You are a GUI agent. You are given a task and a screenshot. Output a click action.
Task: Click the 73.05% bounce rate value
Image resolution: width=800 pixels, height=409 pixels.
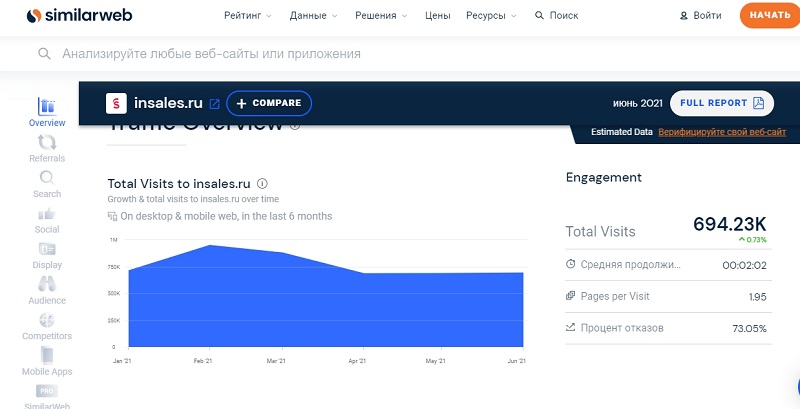[749, 329]
